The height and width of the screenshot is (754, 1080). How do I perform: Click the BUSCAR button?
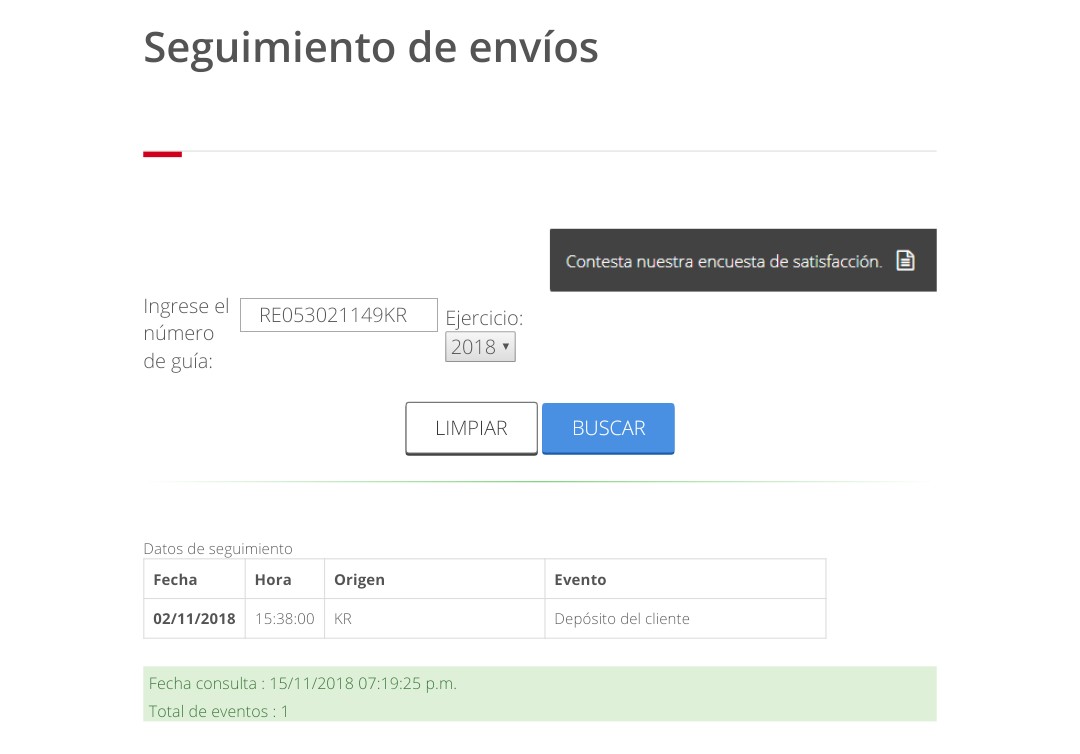(608, 428)
